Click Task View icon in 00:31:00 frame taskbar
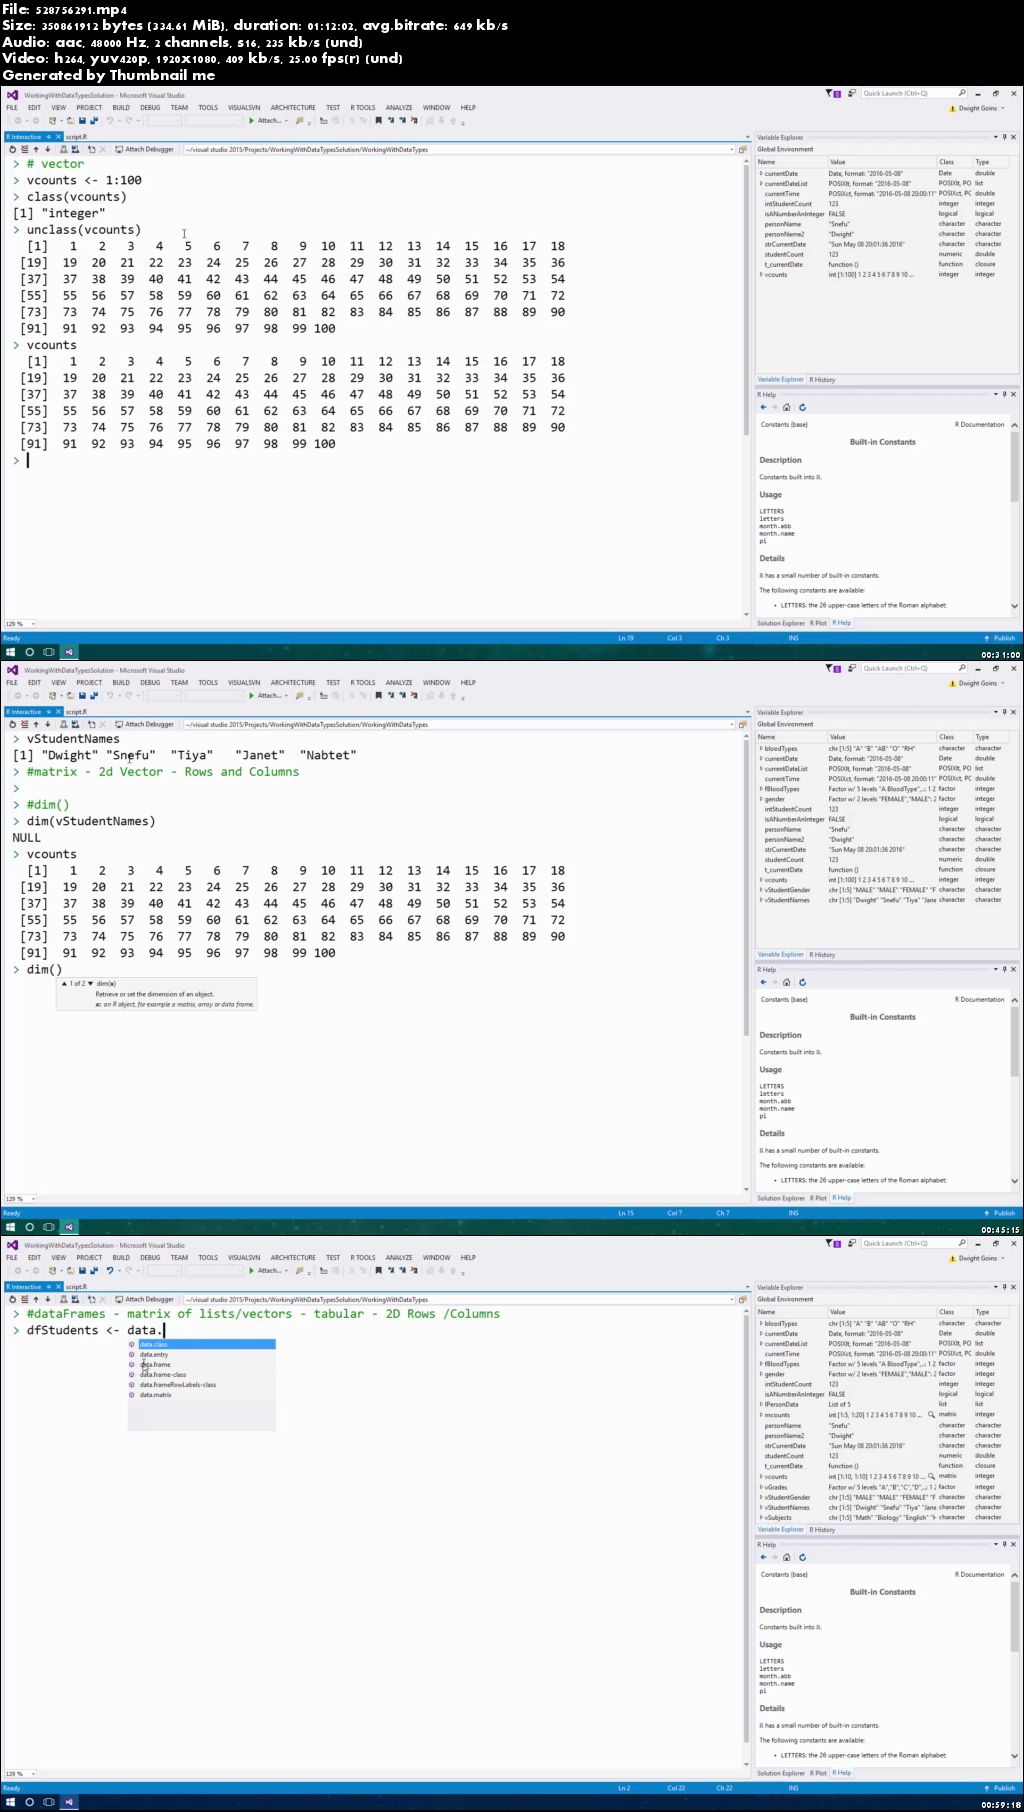The width and height of the screenshot is (1024, 1812). pos(48,652)
